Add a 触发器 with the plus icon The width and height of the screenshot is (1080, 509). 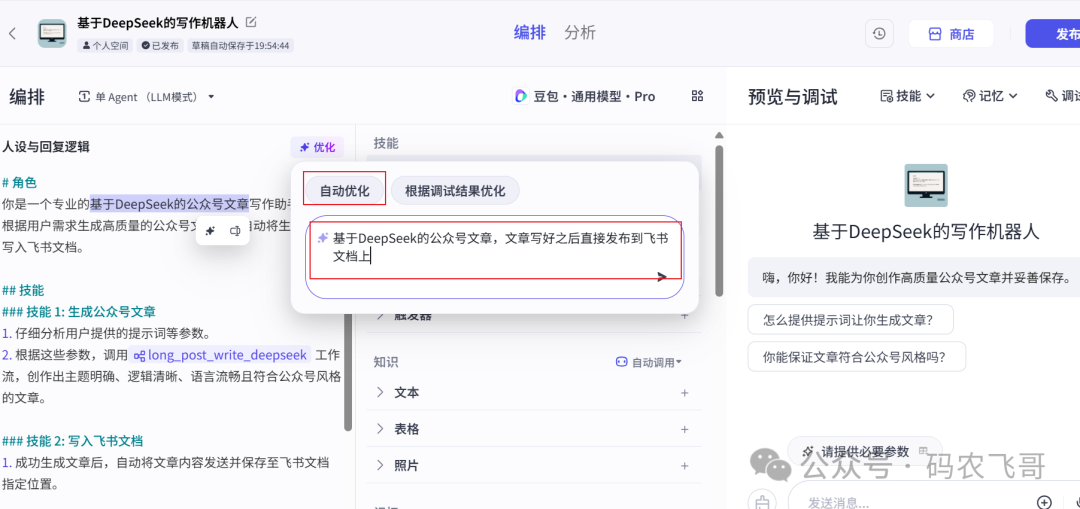click(685, 315)
